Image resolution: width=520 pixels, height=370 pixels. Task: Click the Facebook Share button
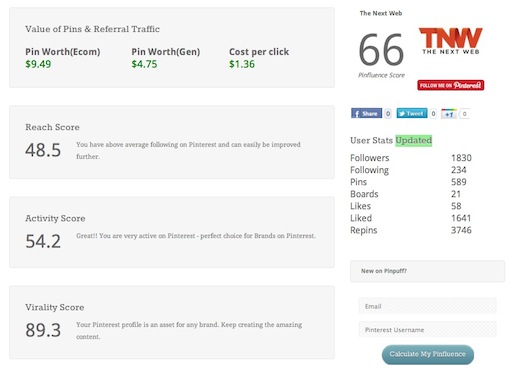366,113
